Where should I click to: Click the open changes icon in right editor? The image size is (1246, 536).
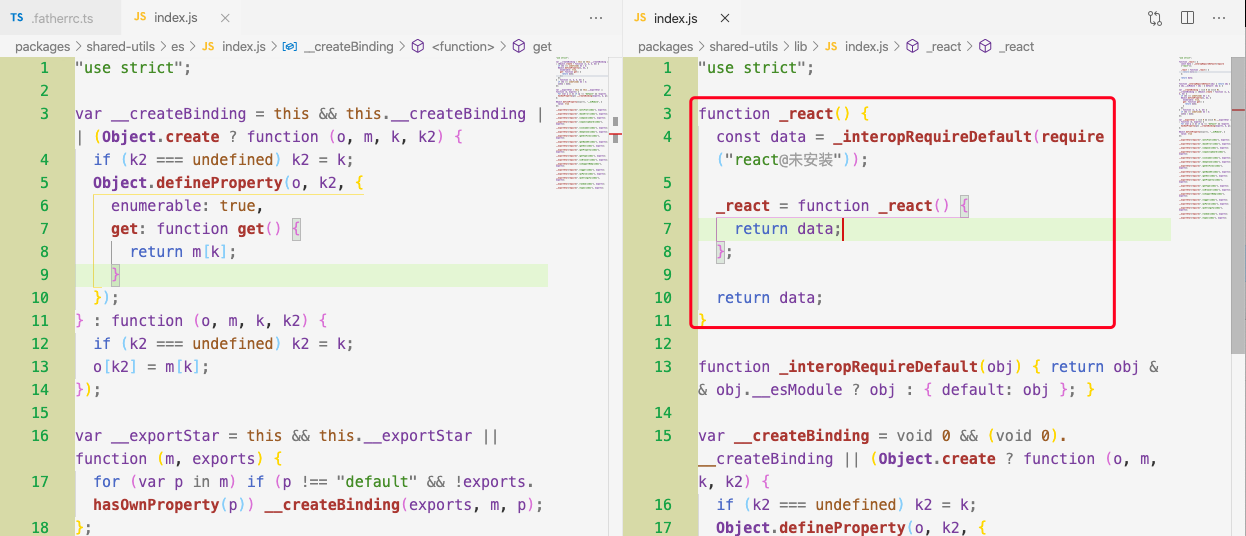[x=1155, y=18]
